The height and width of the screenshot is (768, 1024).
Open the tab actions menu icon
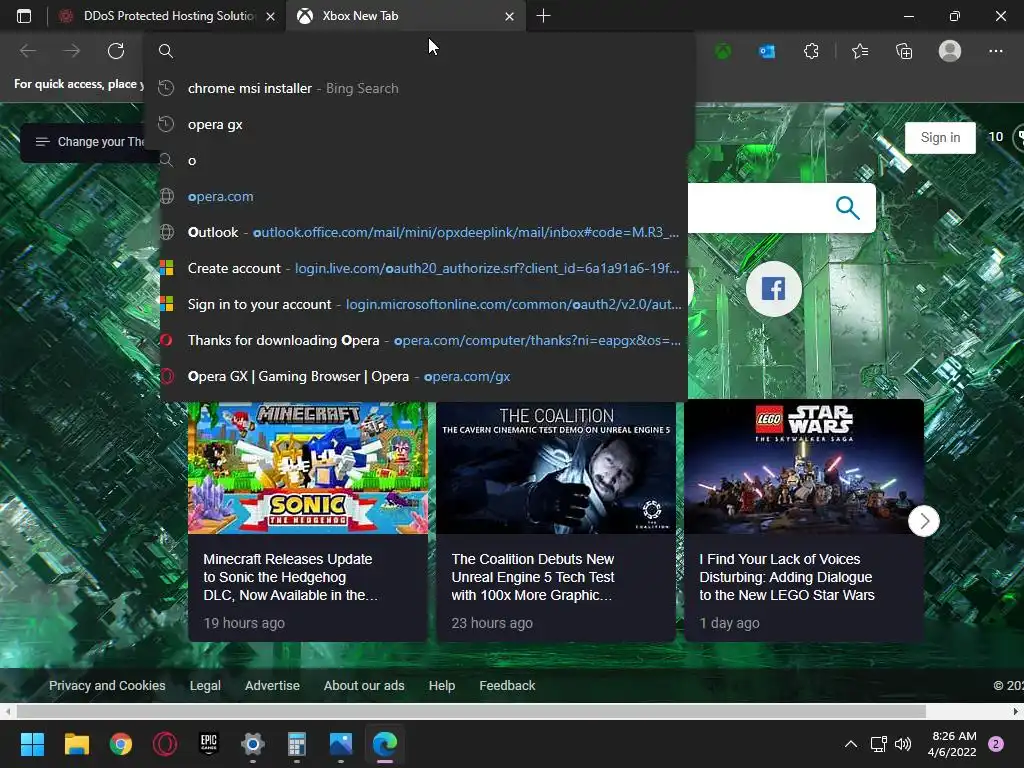tap(24, 16)
